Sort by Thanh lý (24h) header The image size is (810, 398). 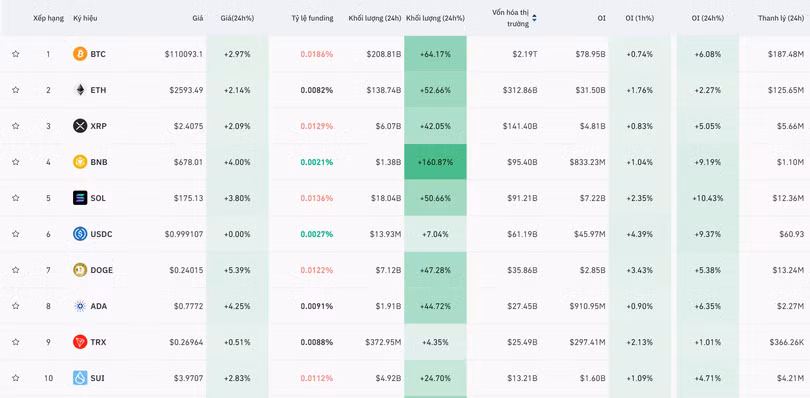pos(781,18)
